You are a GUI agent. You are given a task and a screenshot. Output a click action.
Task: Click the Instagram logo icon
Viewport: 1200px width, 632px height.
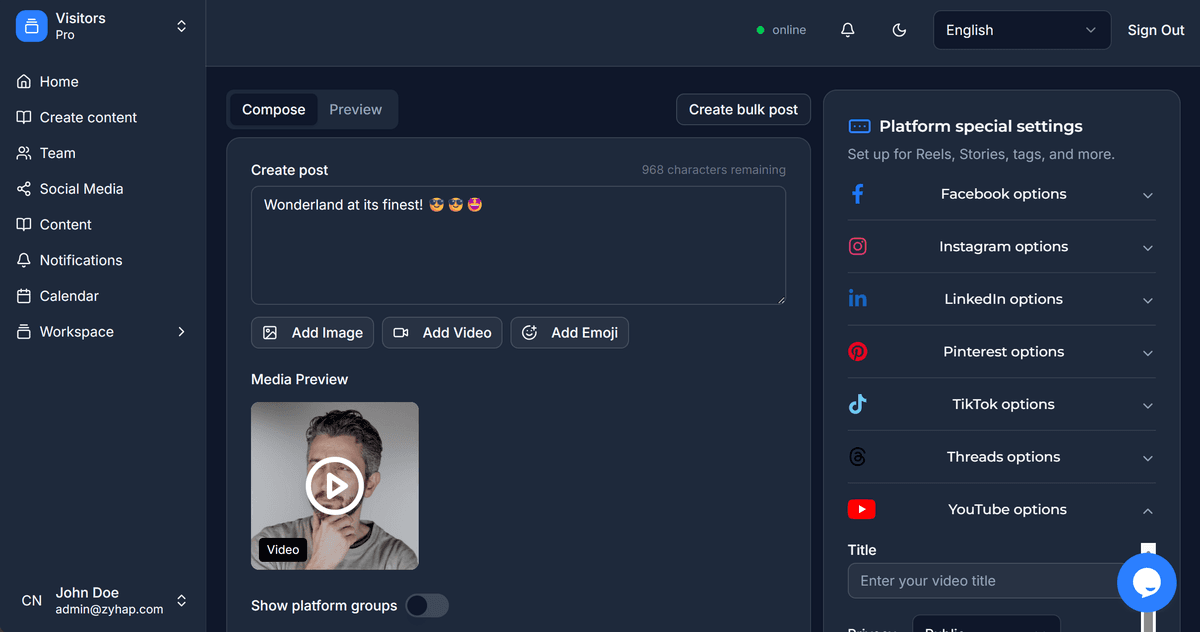(858, 246)
